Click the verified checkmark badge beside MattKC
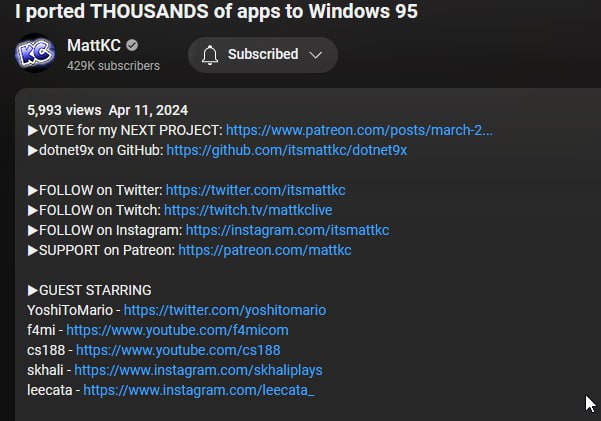 132,45
